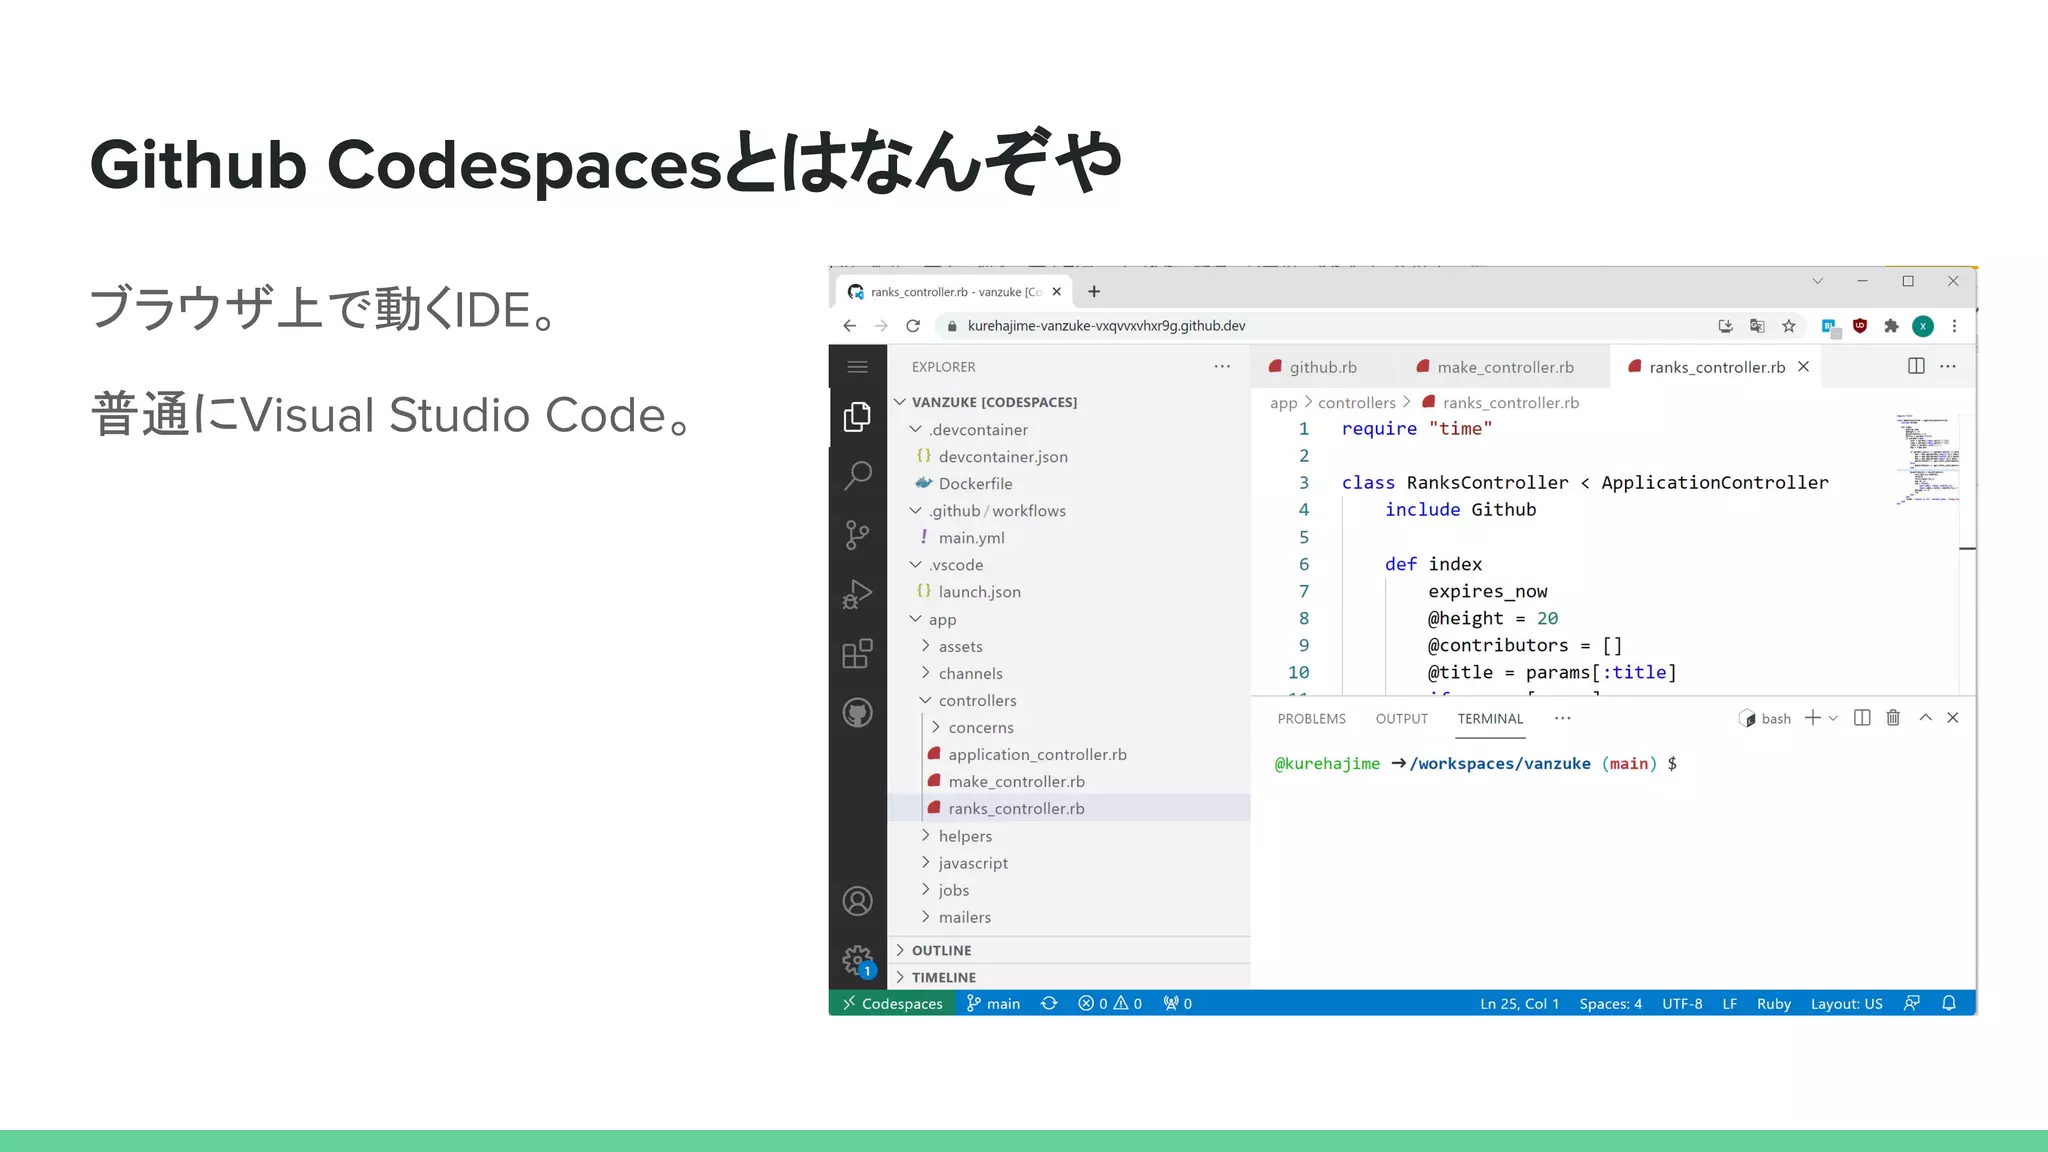Synchronize changes in the status bar
Screen dimensions: 2048x1152
coord(1049,1003)
